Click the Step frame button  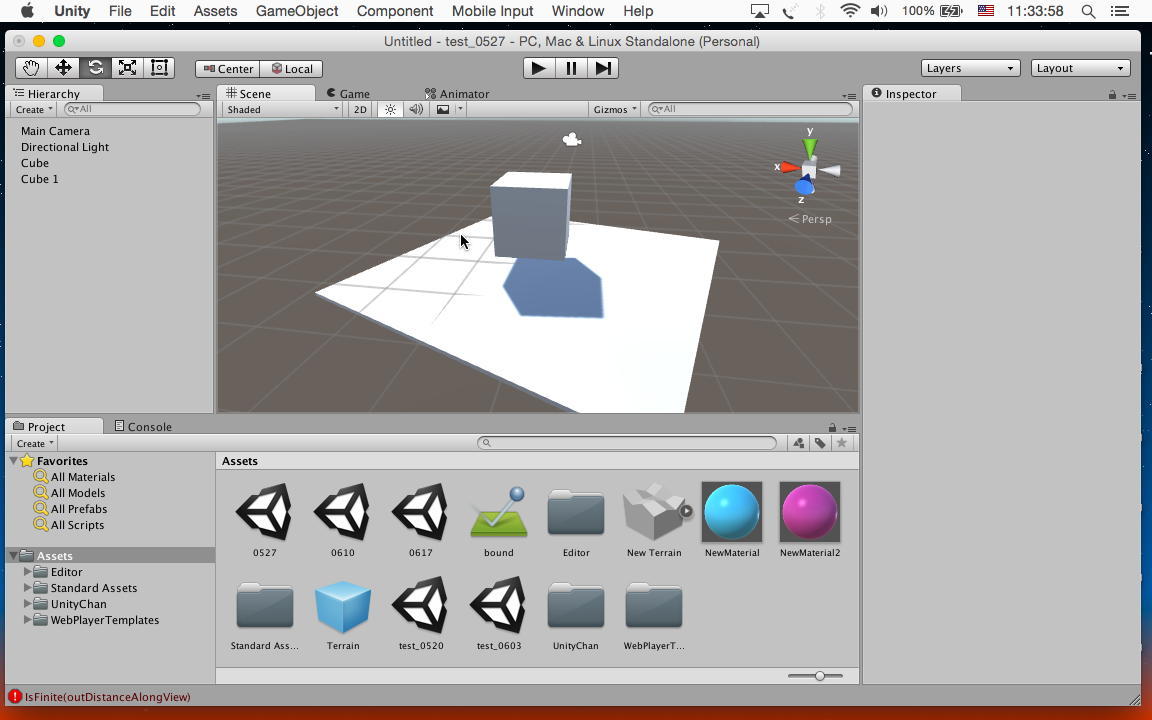click(603, 68)
